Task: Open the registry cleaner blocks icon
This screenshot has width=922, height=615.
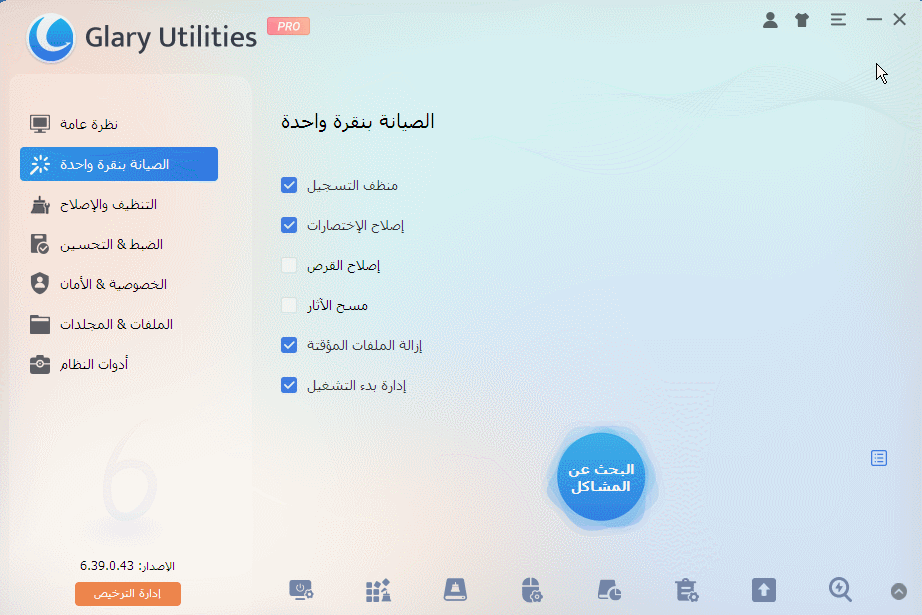Action: pyautogui.click(x=378, y=590)
